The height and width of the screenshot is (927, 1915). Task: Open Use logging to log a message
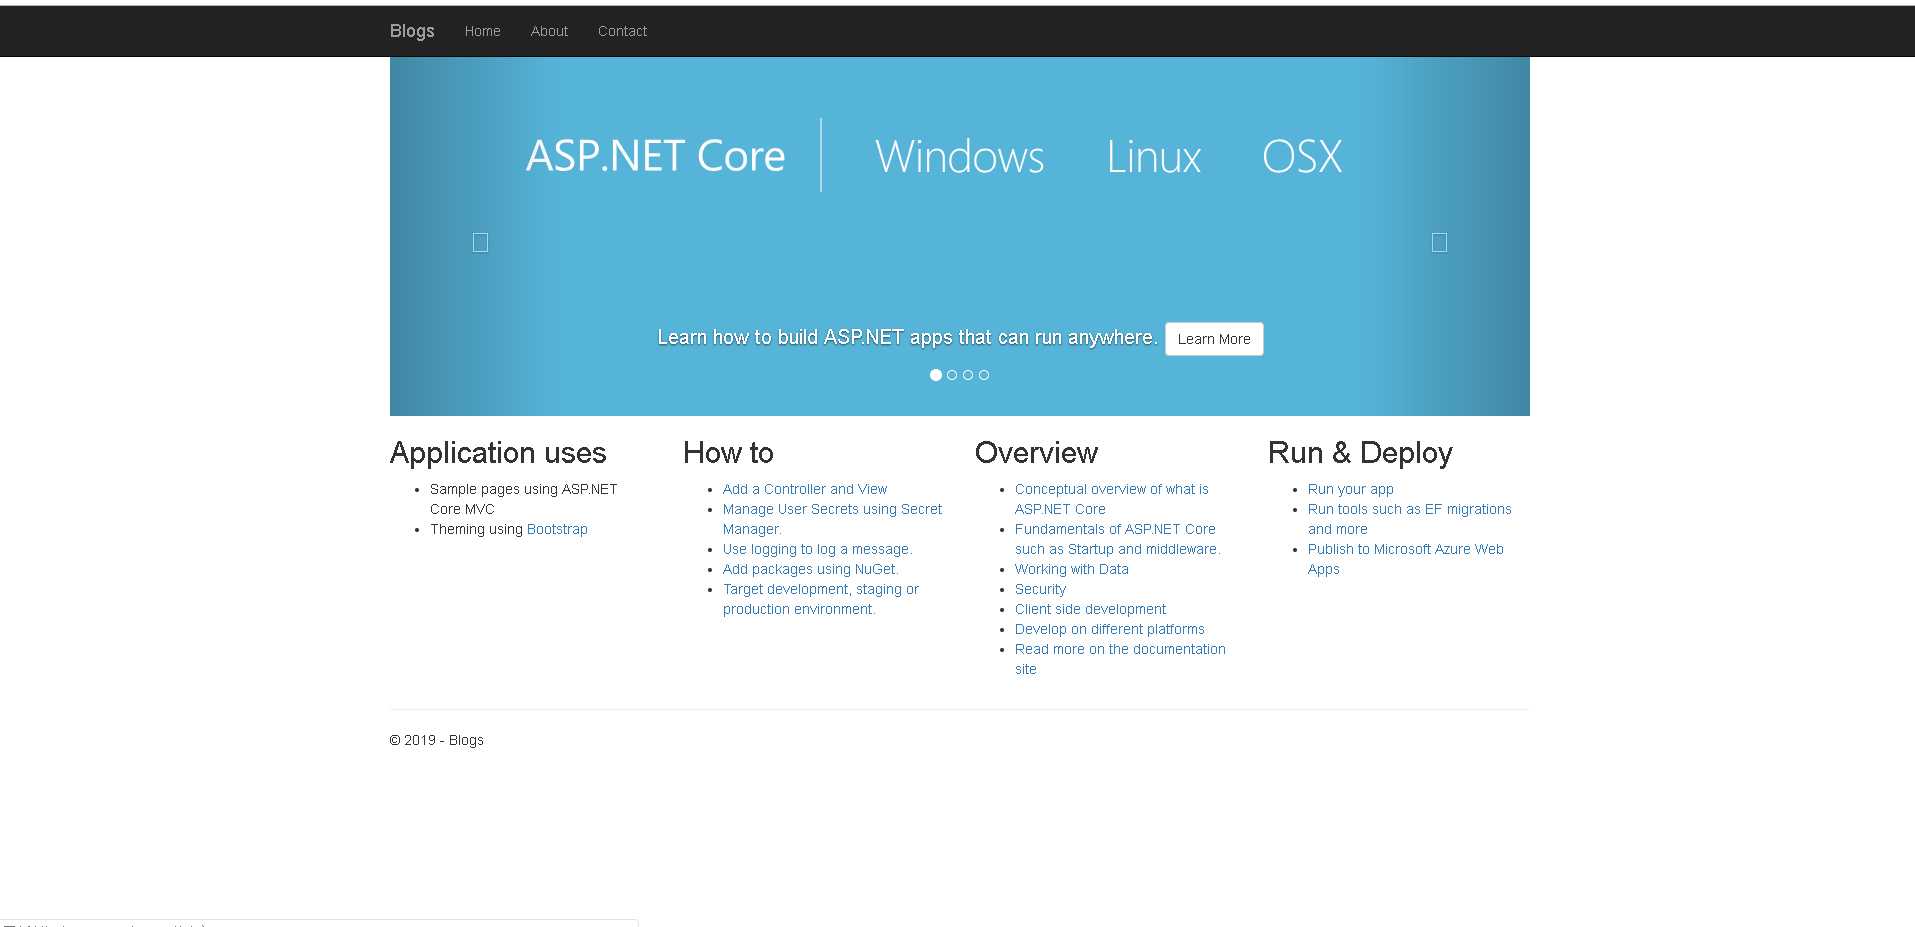click(x=817, y=549)
